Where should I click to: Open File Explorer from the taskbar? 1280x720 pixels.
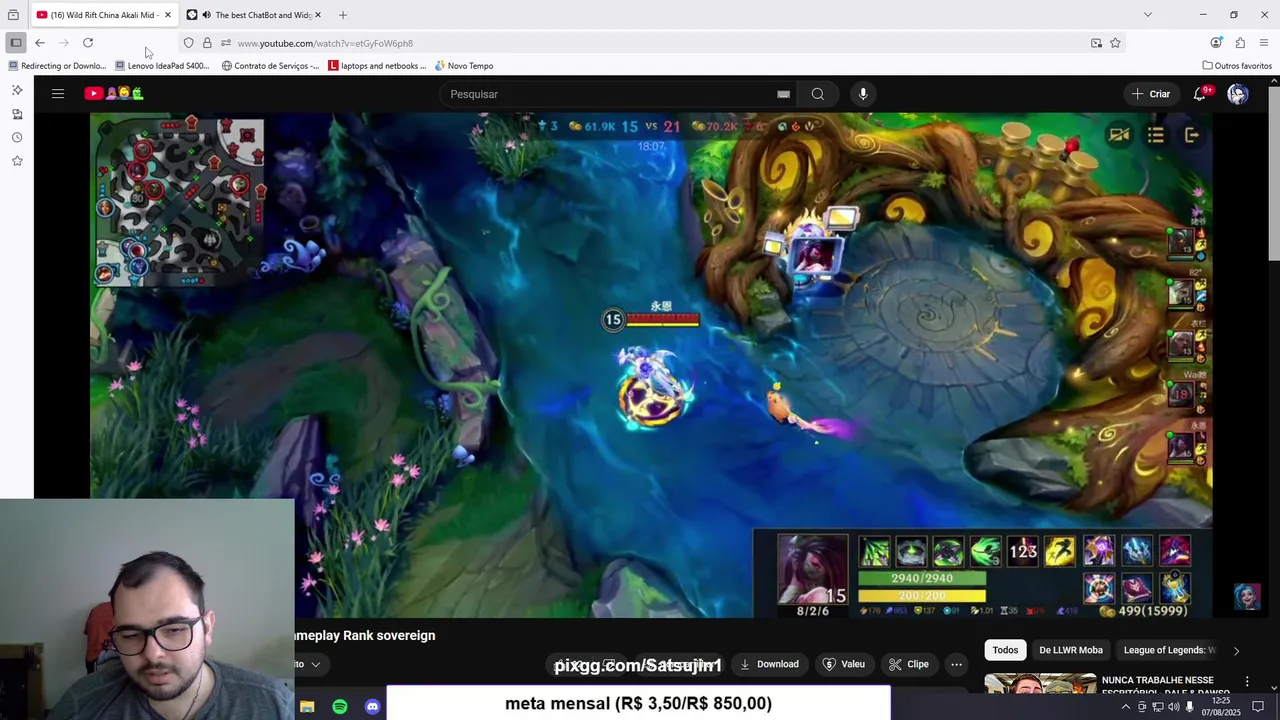pyautogui.click(x=308, y=707)
